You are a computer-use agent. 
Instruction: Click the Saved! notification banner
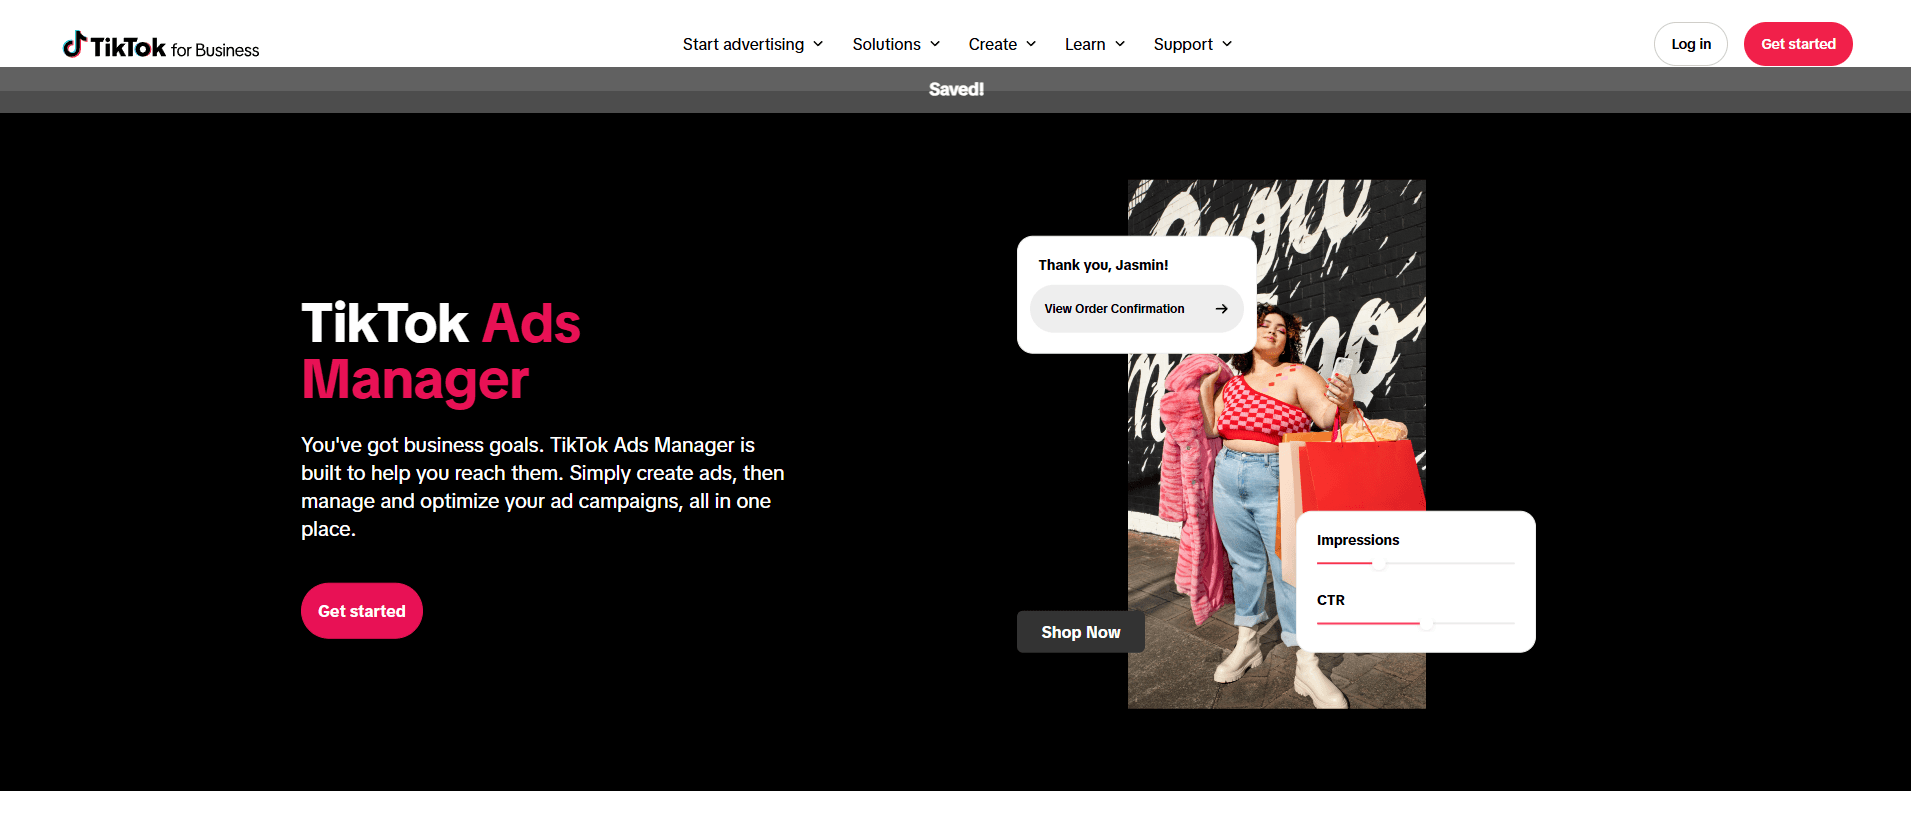point(956,90)
